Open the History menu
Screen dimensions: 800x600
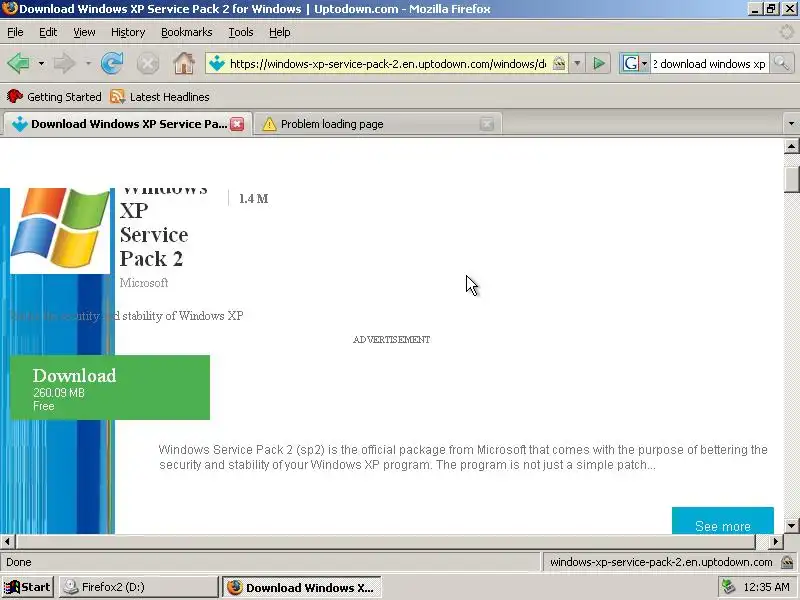[x=128, y=32]
